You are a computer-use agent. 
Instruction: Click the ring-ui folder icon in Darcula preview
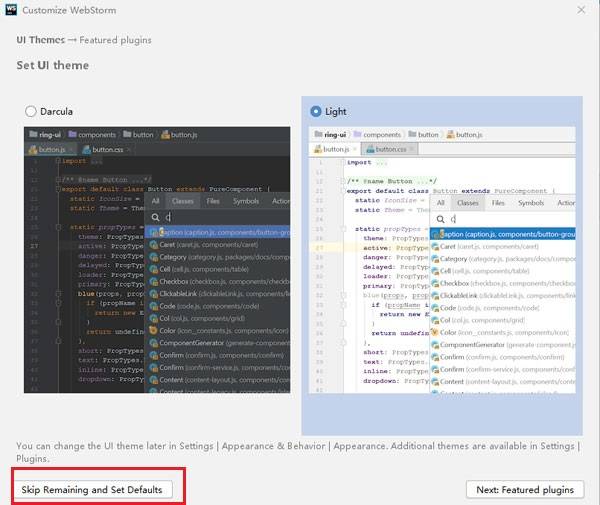tap(33, 134)
